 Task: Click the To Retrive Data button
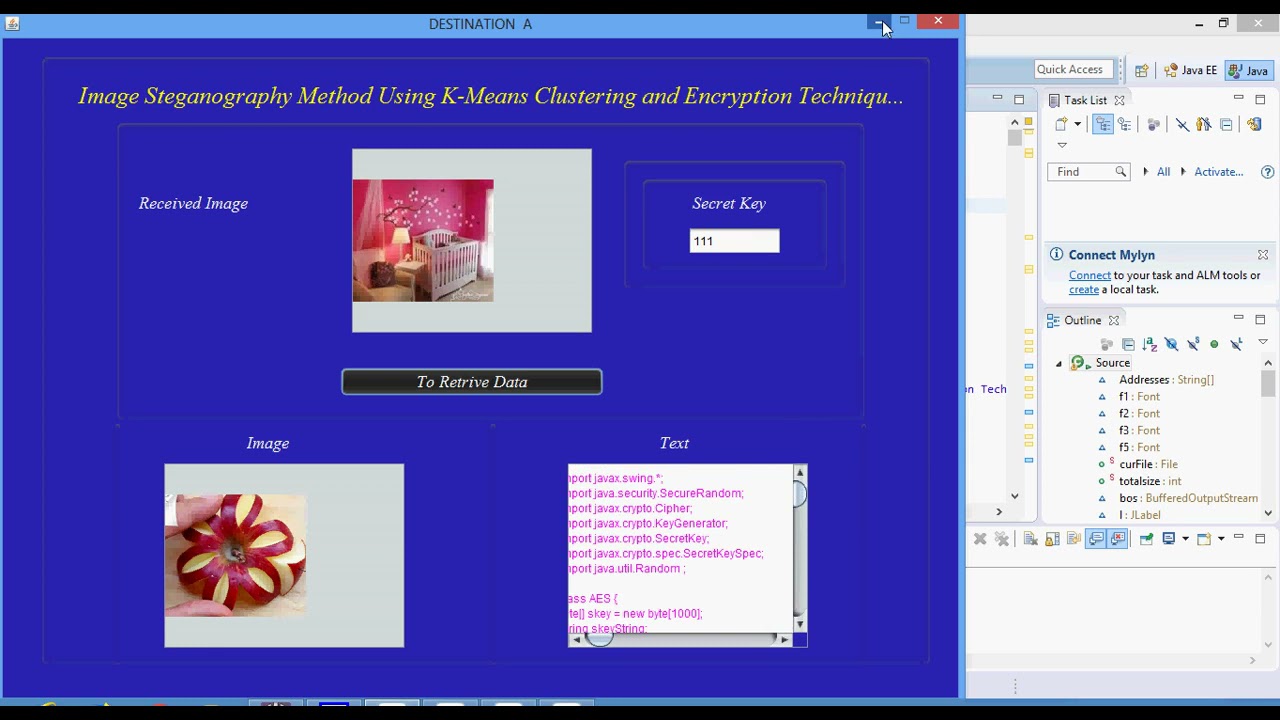(472, 382)
